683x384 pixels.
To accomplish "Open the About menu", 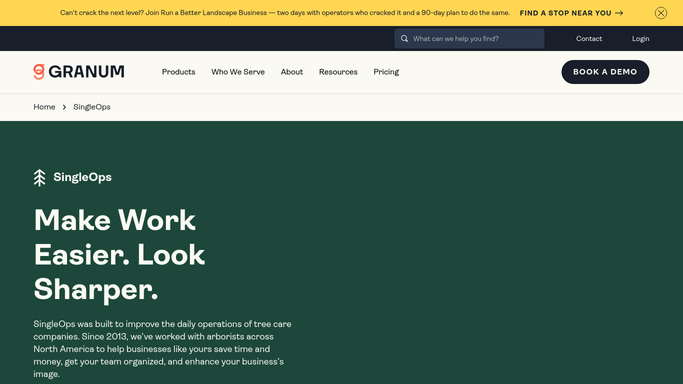I will (x=291, y=72).
